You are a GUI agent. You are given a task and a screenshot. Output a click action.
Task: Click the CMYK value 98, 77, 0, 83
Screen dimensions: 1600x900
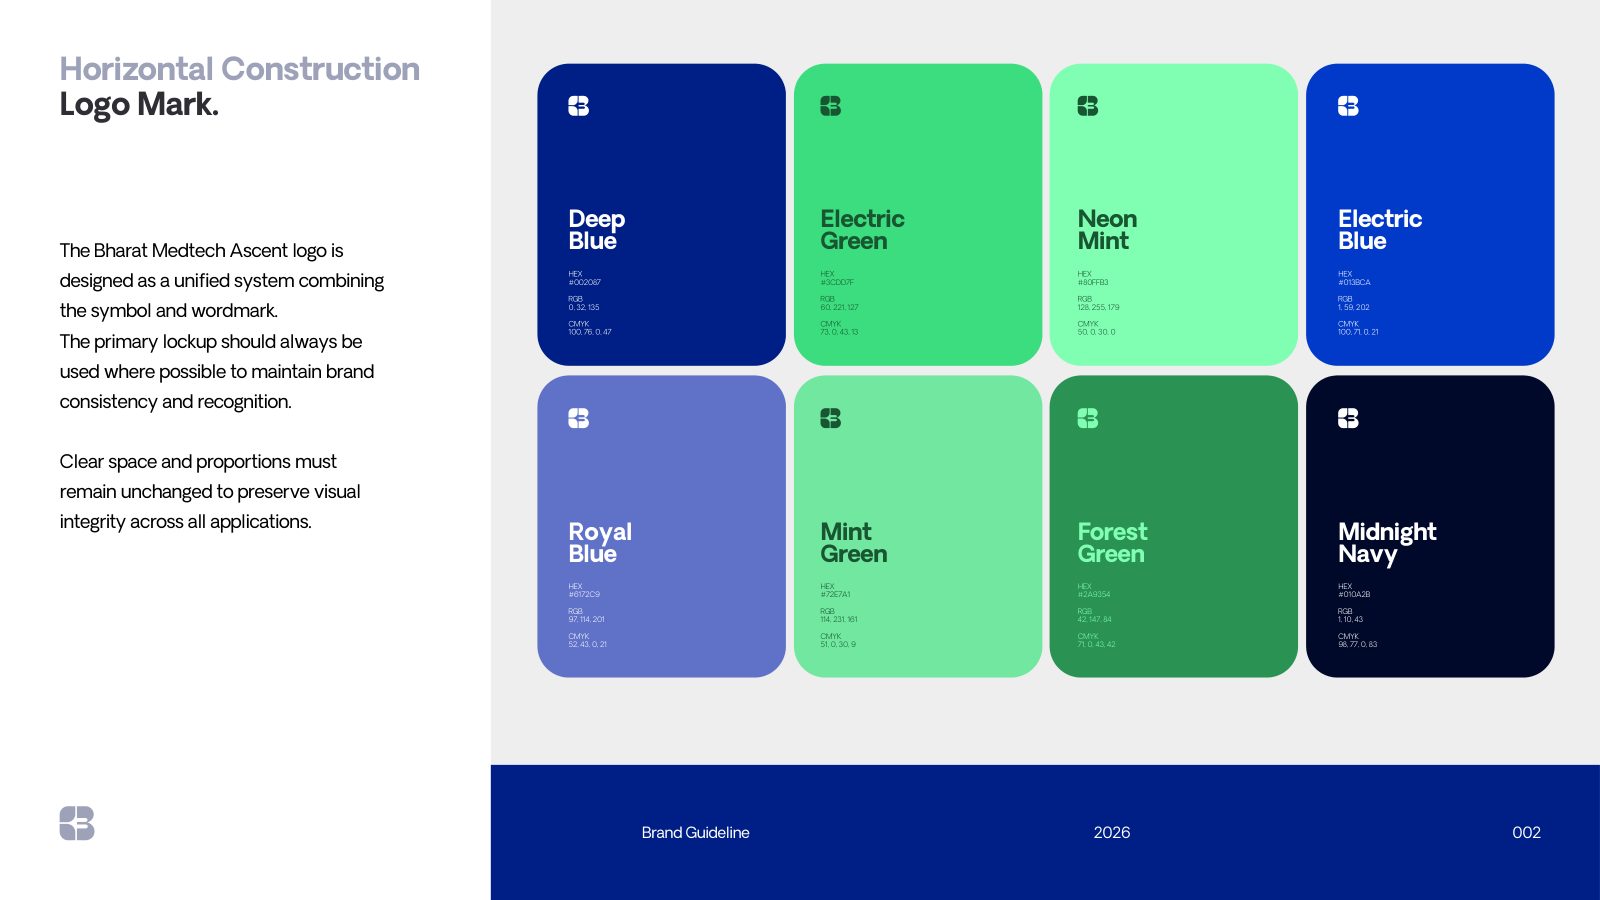(x=1357, y=645)
